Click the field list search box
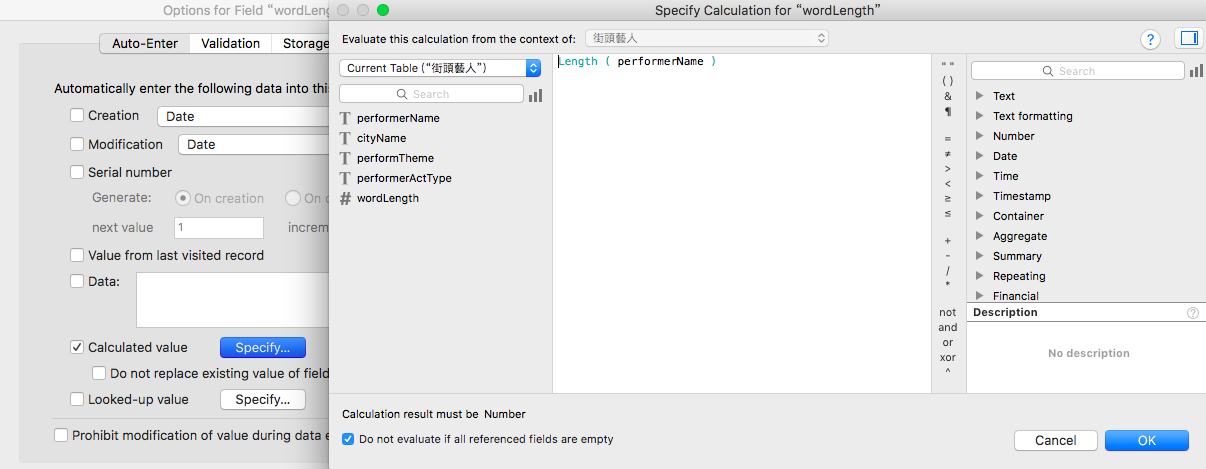Screen dimensions: 1206x469 coord(431,94)
